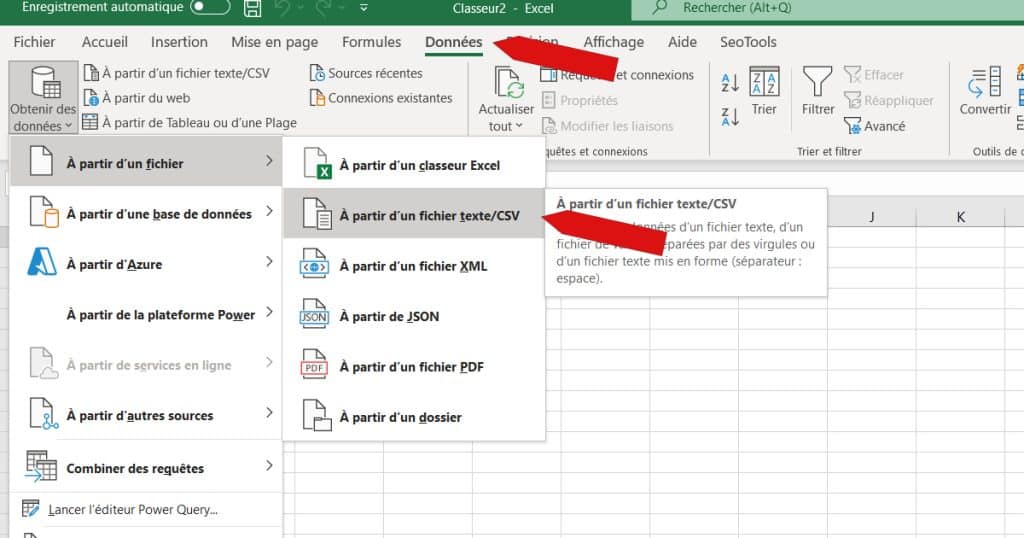
Task: Click chevron beside À partir d'une base de données
Action: (269, 211)
